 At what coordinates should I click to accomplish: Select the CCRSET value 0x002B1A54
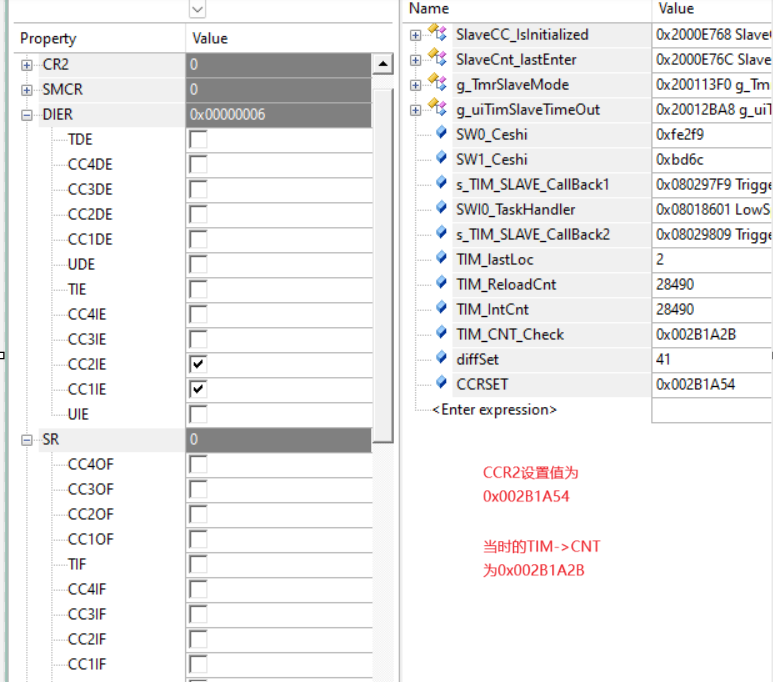click(695, 384)
